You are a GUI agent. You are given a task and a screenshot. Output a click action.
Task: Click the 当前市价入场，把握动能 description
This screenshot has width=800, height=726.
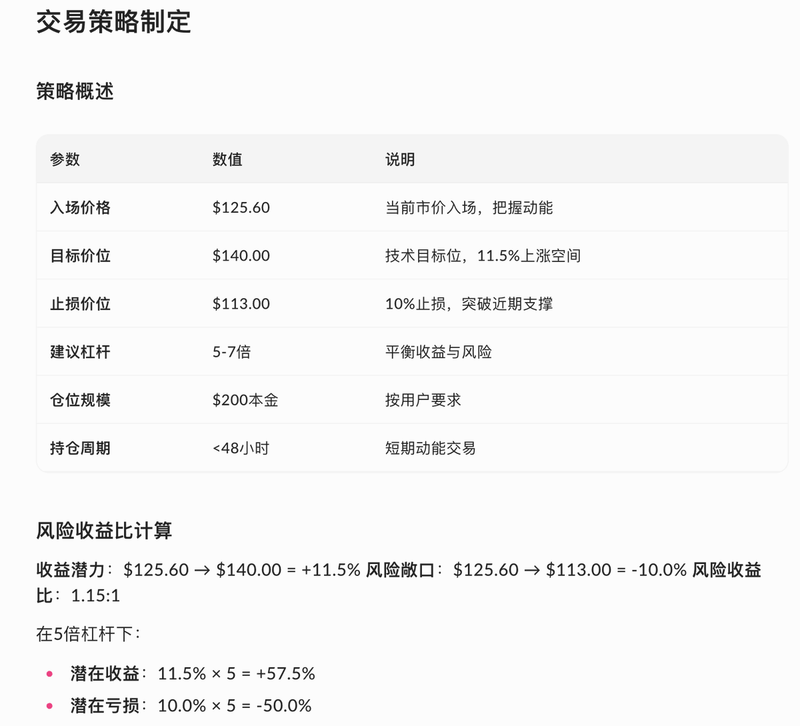(468, 208)
